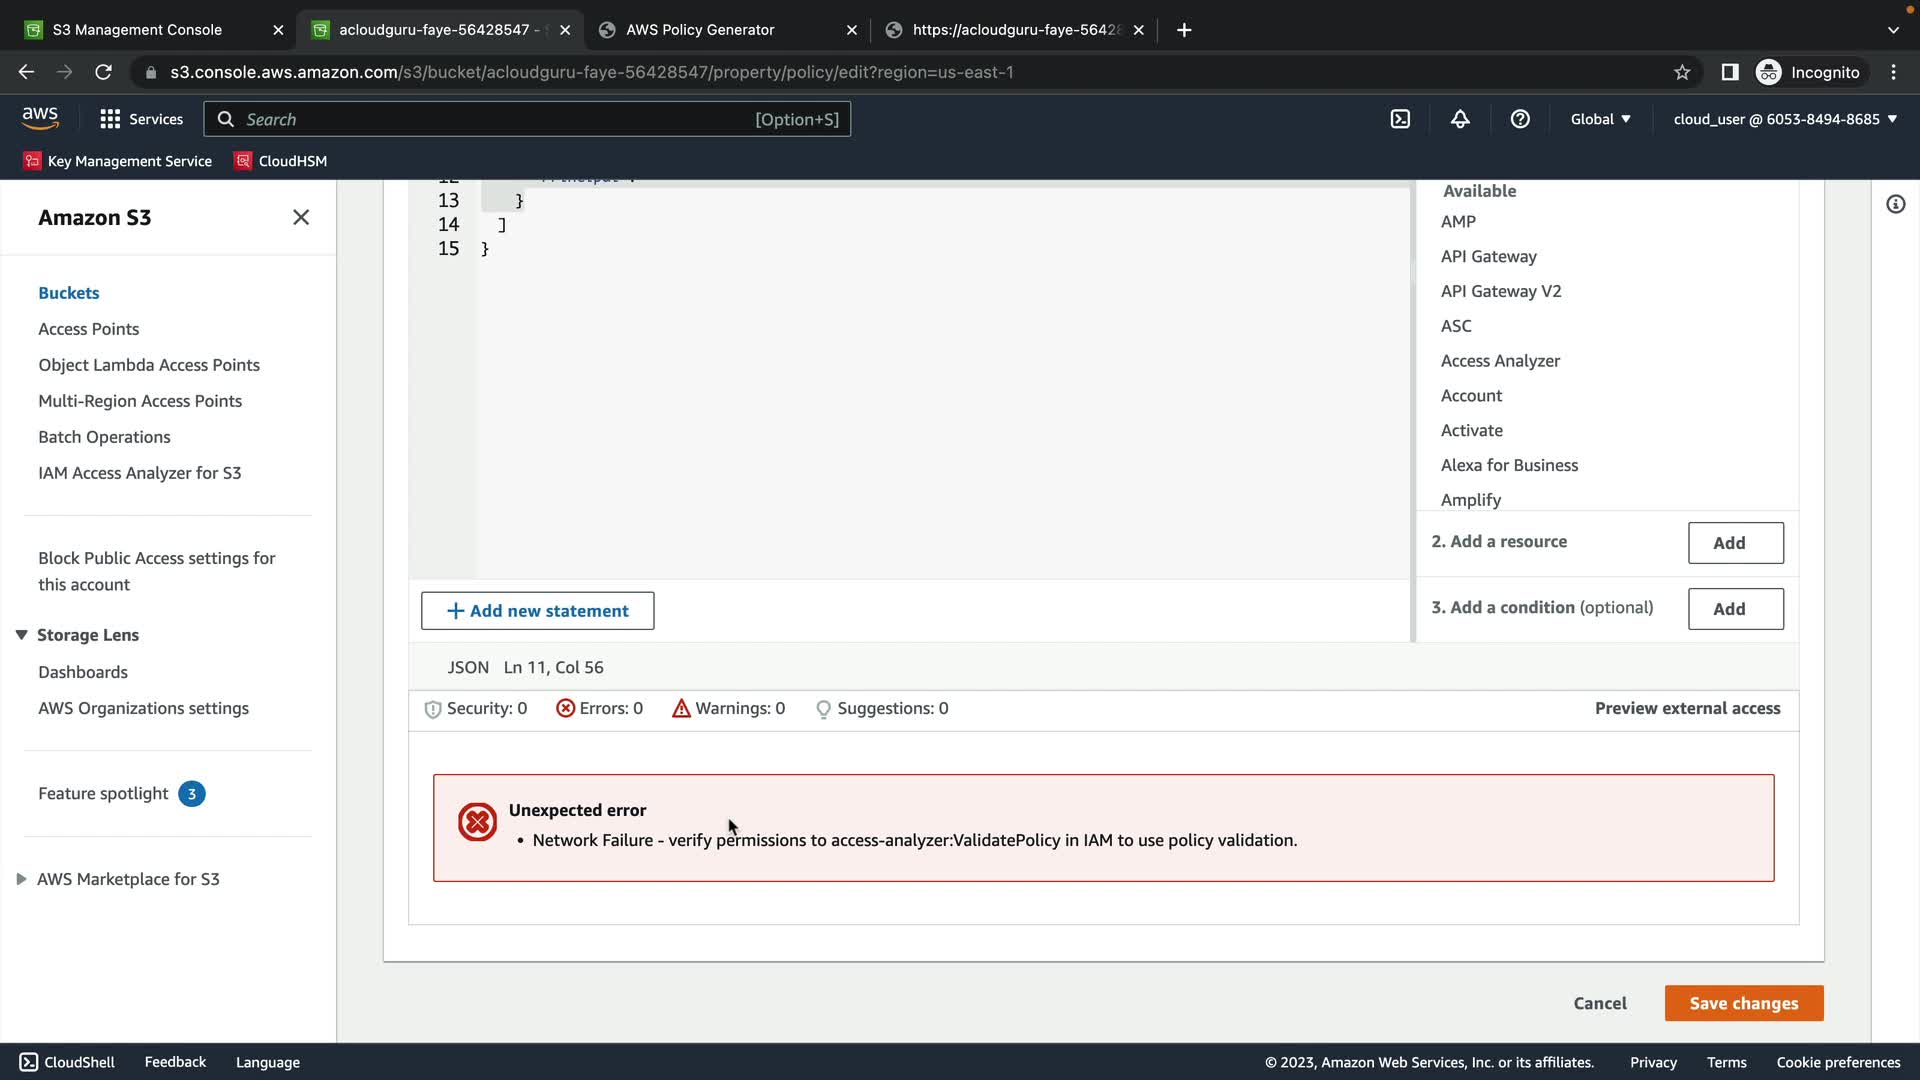Open AWS CloudShell icon in top navbar

point(1400,119)
